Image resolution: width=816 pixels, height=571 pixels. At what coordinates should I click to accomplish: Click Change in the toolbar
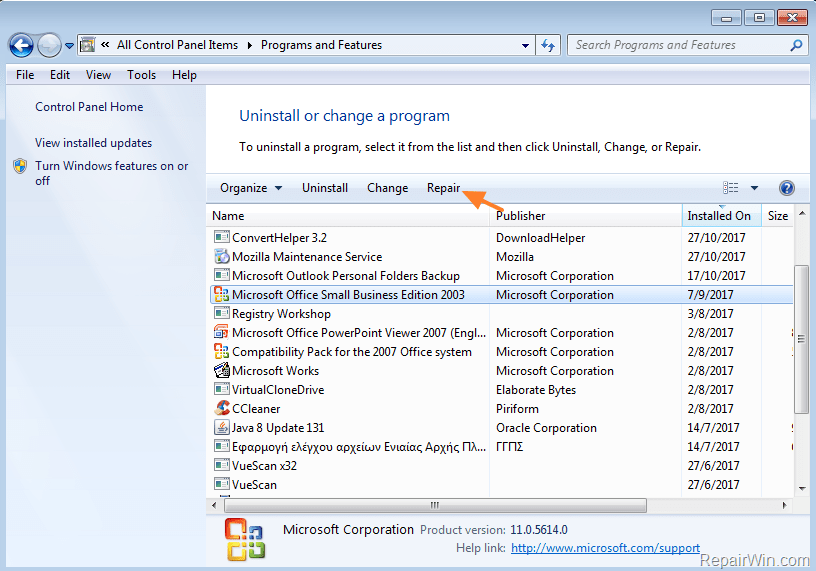pyautogui.click(x=387, y=188)
